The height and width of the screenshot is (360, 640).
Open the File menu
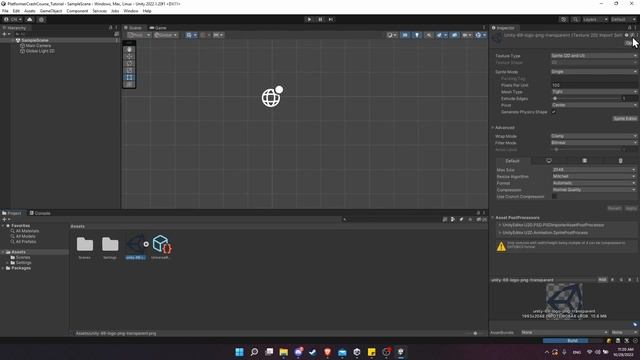tap(5, 11)
